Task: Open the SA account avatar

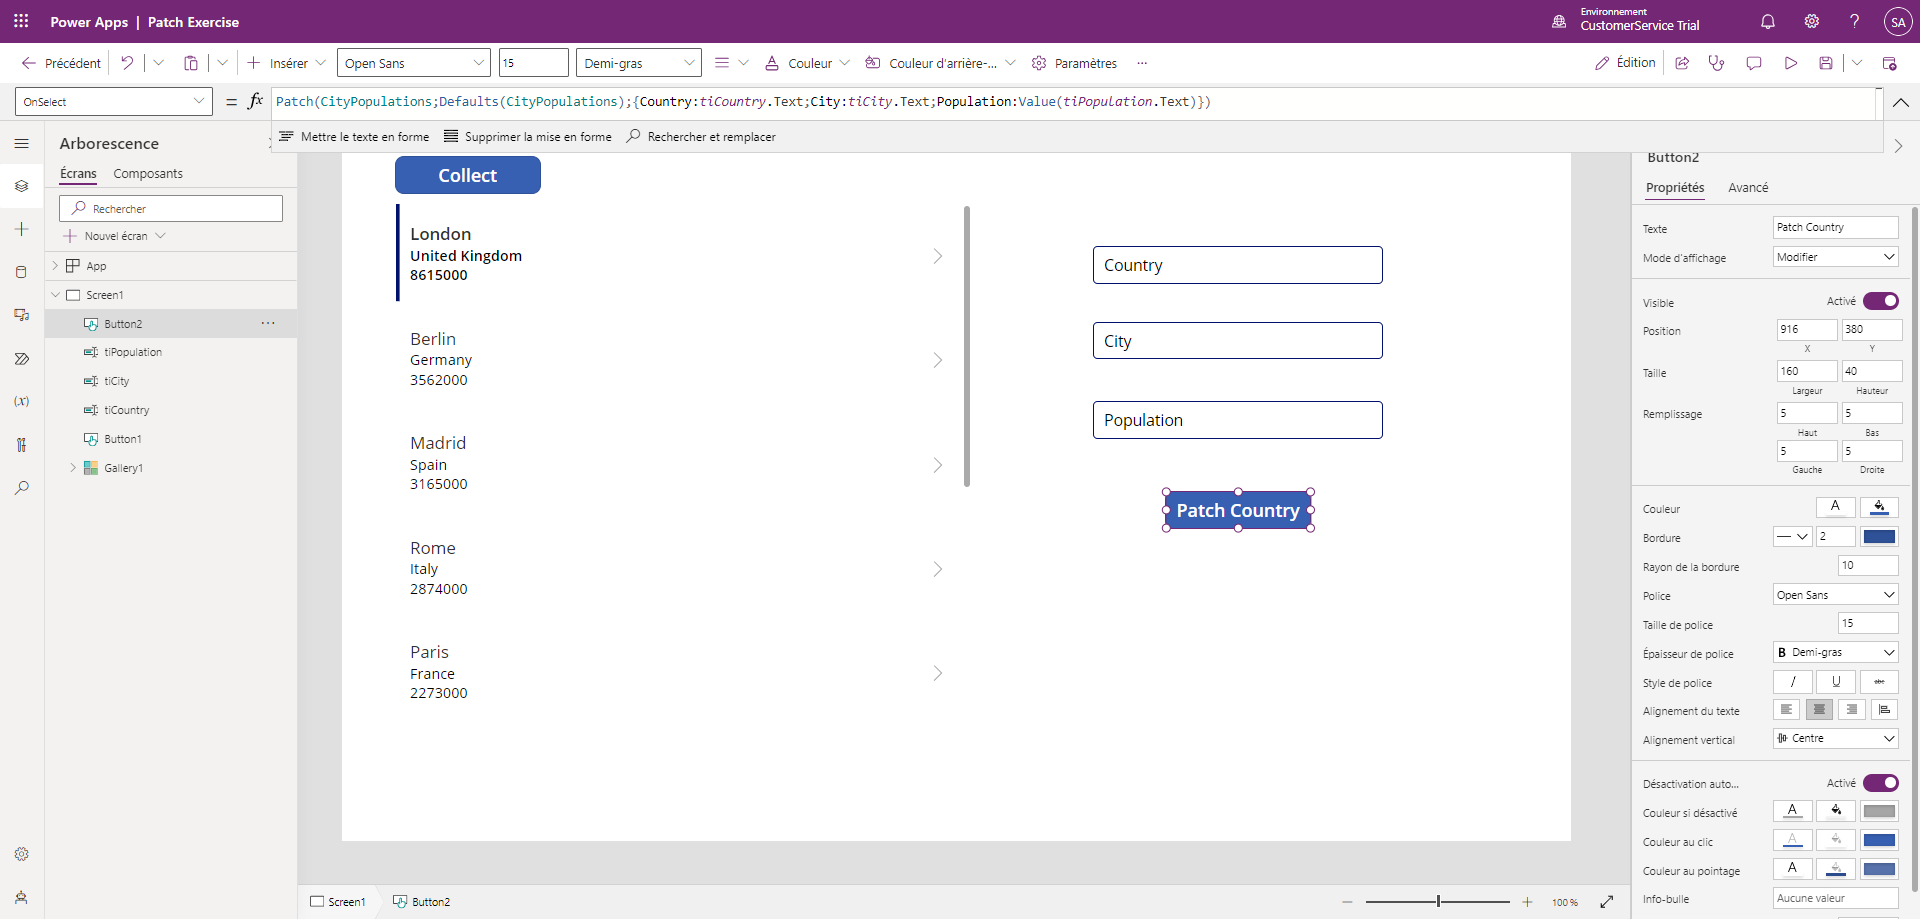Action: [x=1898, y=22]
